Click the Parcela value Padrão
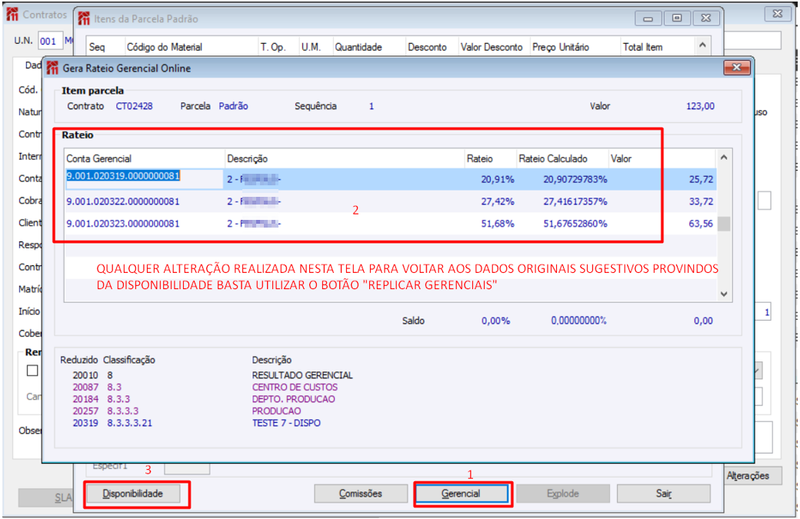 pos(233,106)
